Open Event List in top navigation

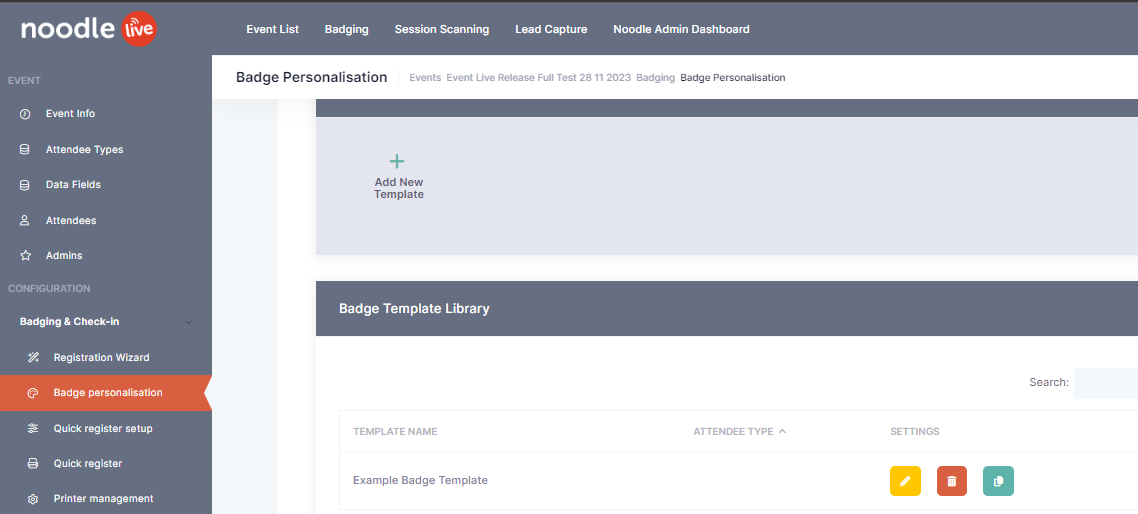(x=272, y=29)
